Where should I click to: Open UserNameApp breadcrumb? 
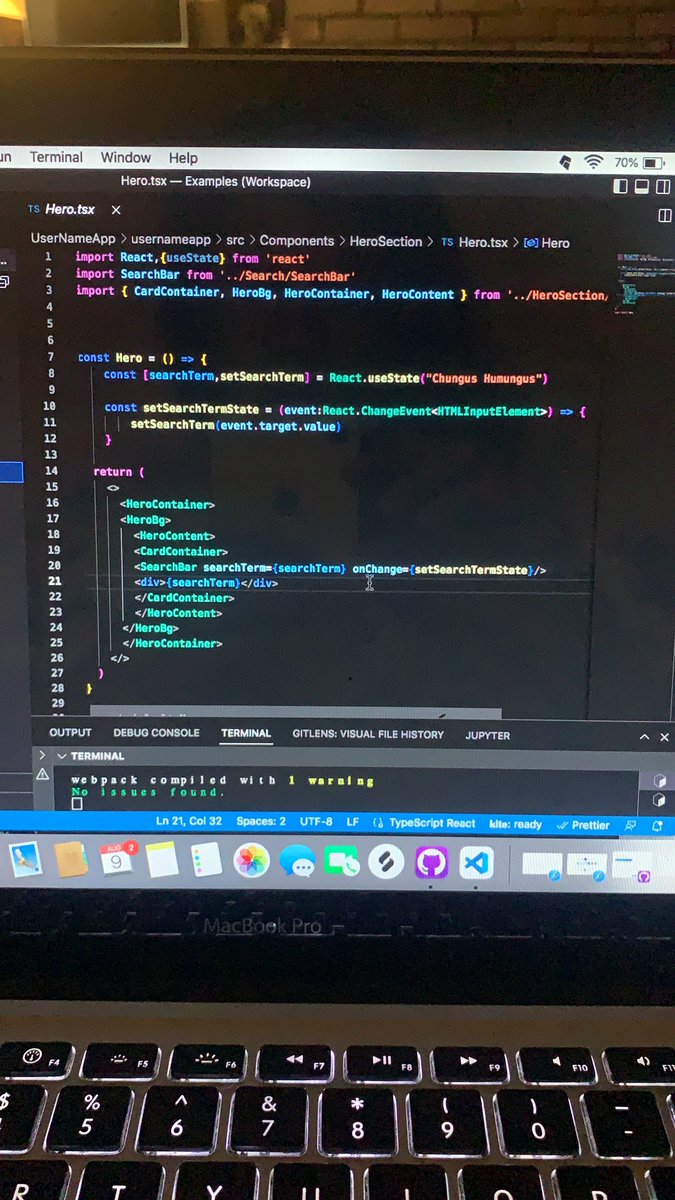(x=73, y=241)
